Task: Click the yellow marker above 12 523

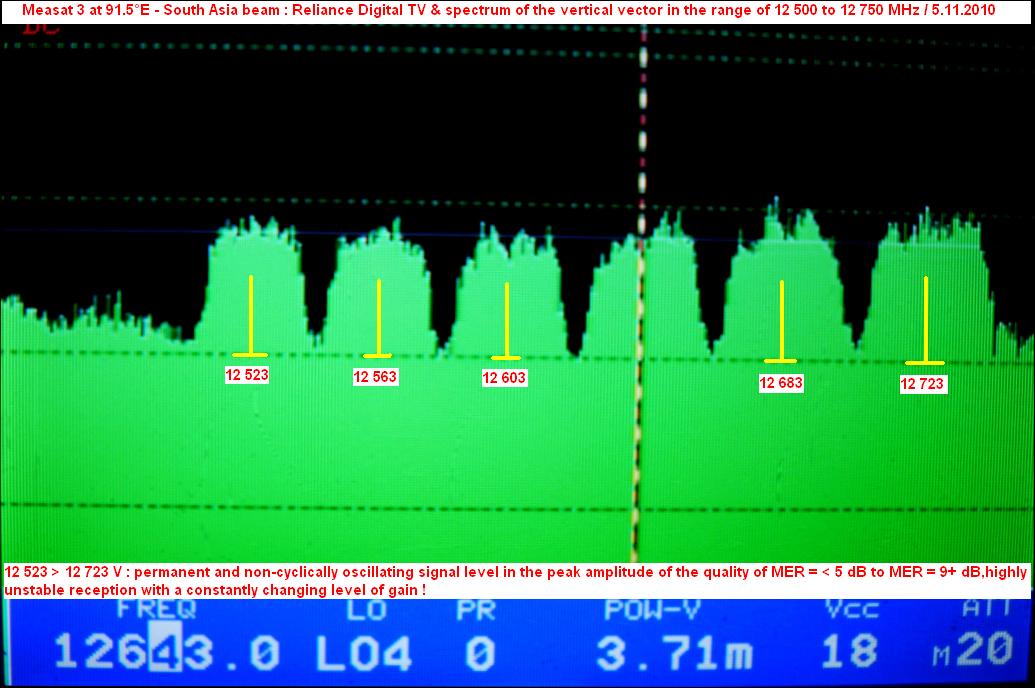Action: pyautogui.click(x=250, y=316)
